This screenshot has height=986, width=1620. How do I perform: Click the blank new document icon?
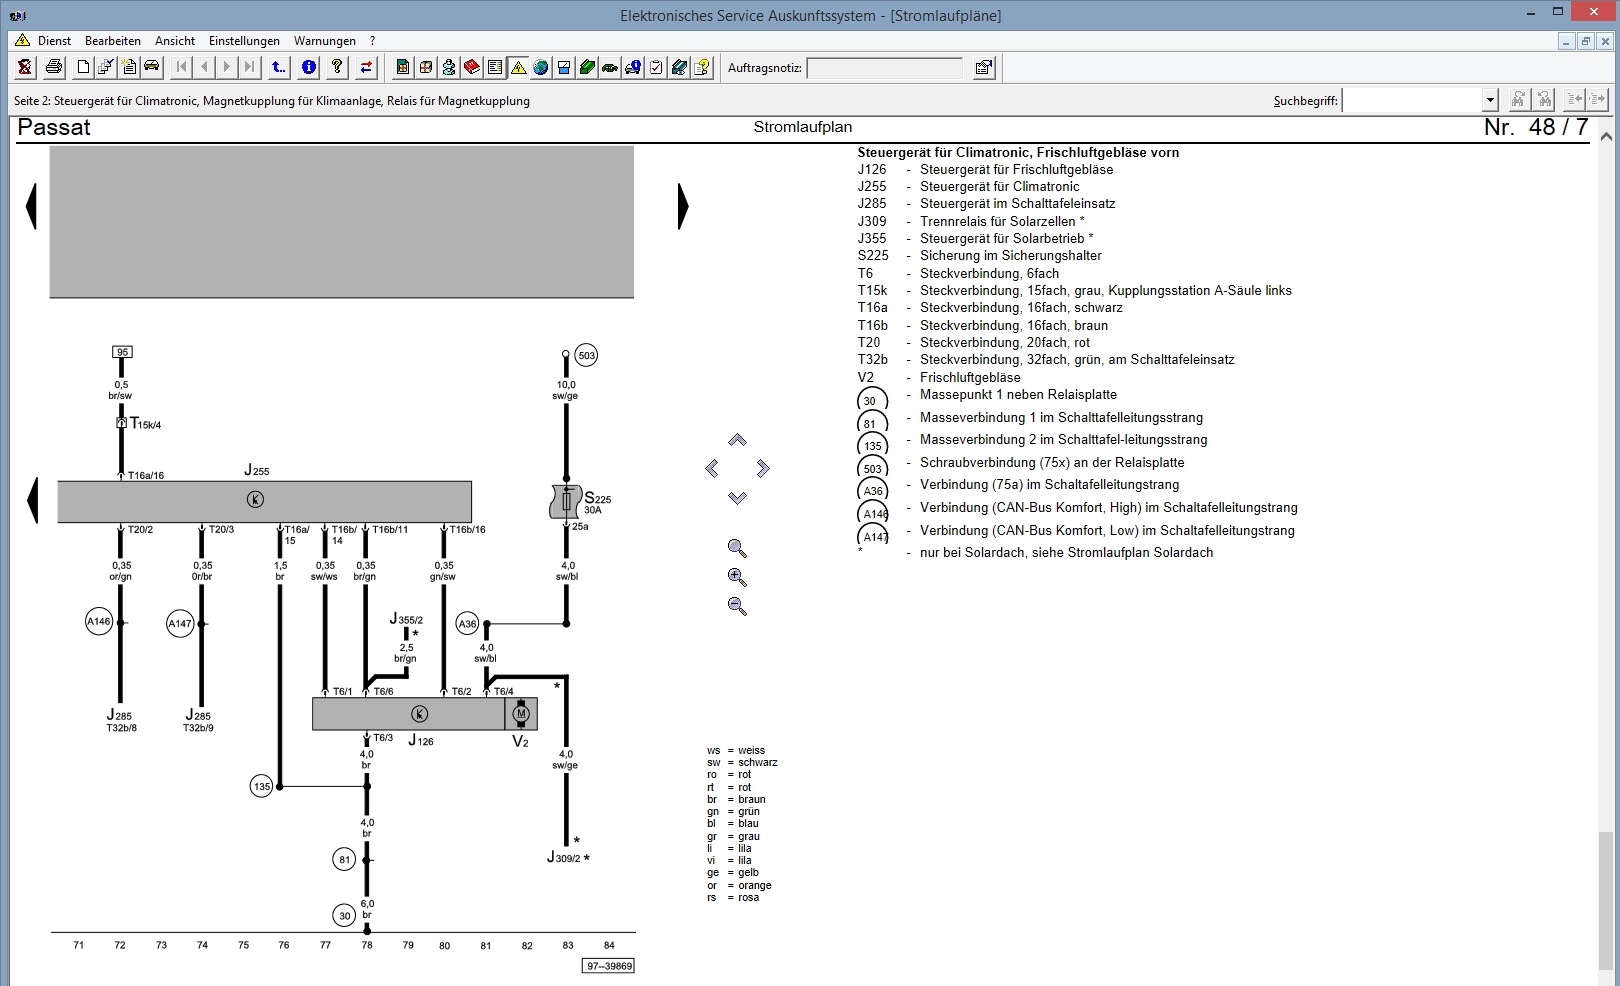[x=83, y=67]
